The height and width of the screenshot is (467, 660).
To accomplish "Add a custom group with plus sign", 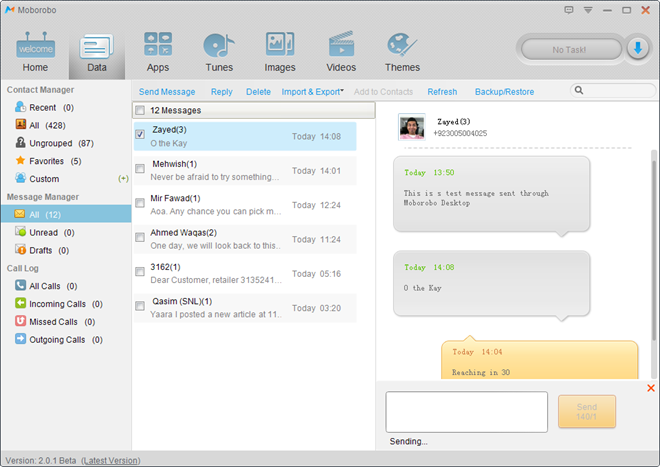I will [123, 179].
